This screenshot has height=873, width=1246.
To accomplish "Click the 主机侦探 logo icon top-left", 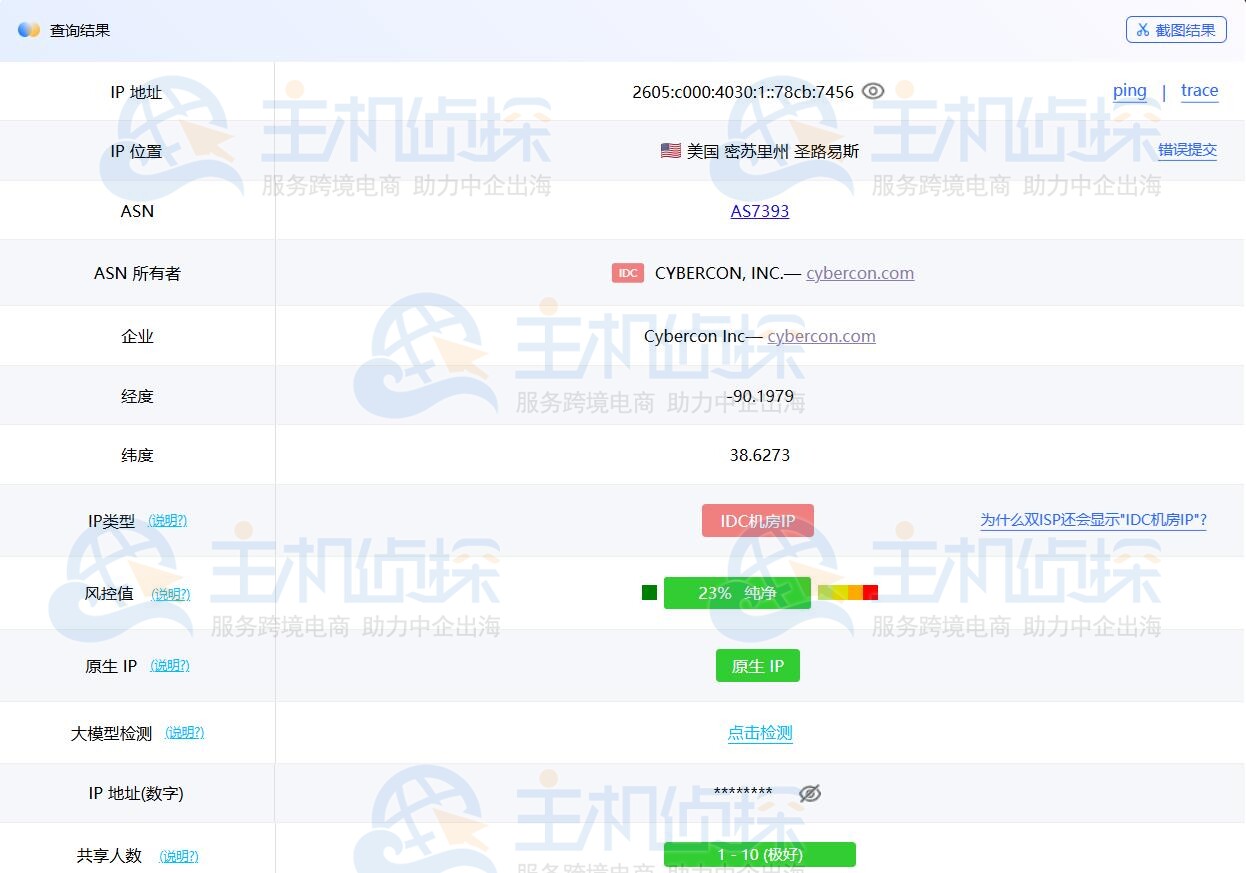I will pos(29,29).
